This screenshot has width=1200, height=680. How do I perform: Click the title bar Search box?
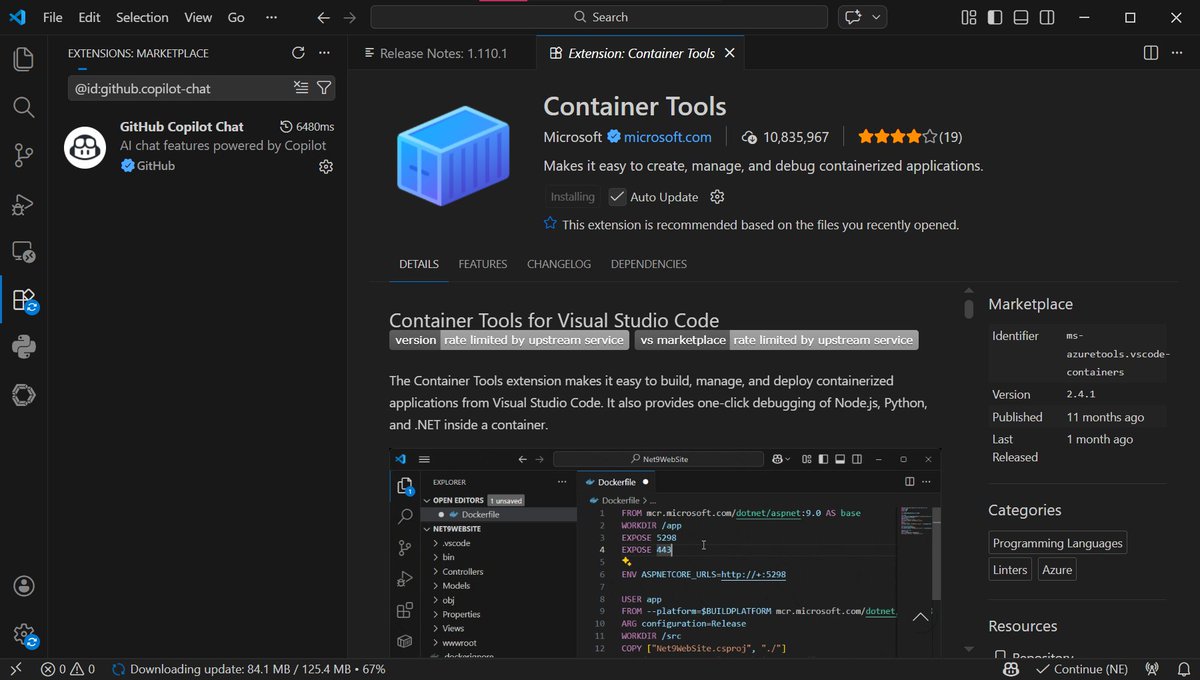[x=599, y=17]
